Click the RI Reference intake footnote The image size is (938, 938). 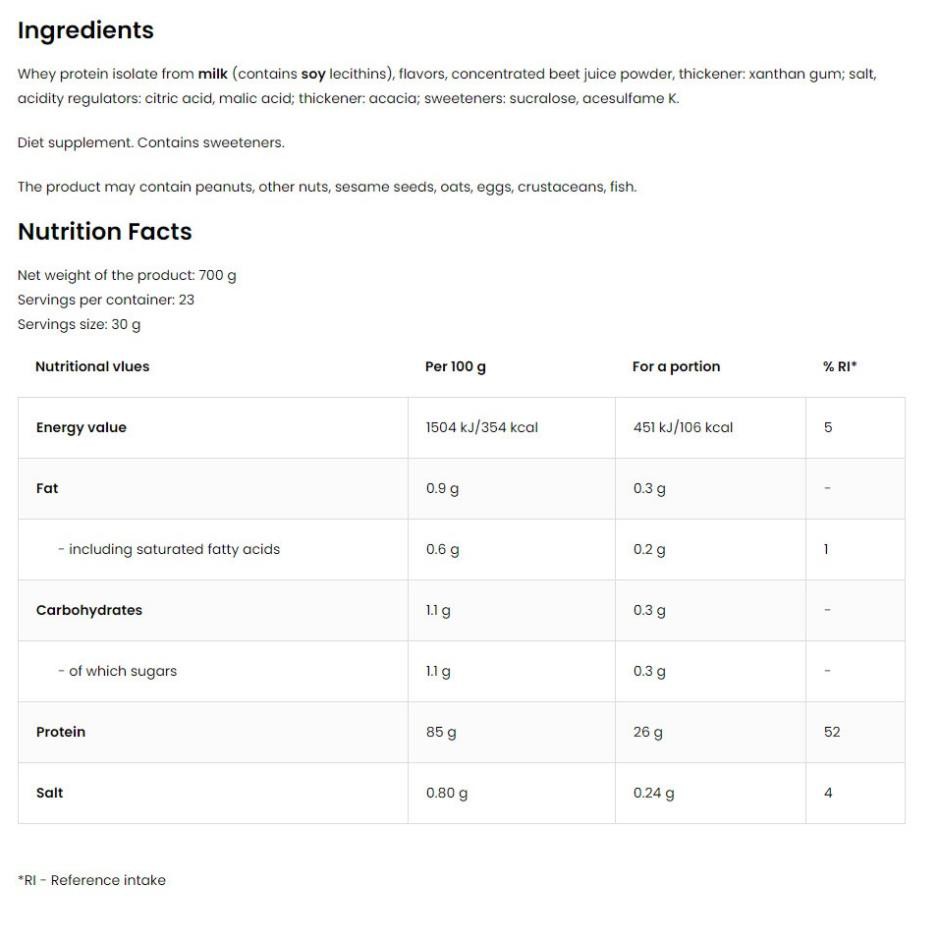click(x=92, y=881)
